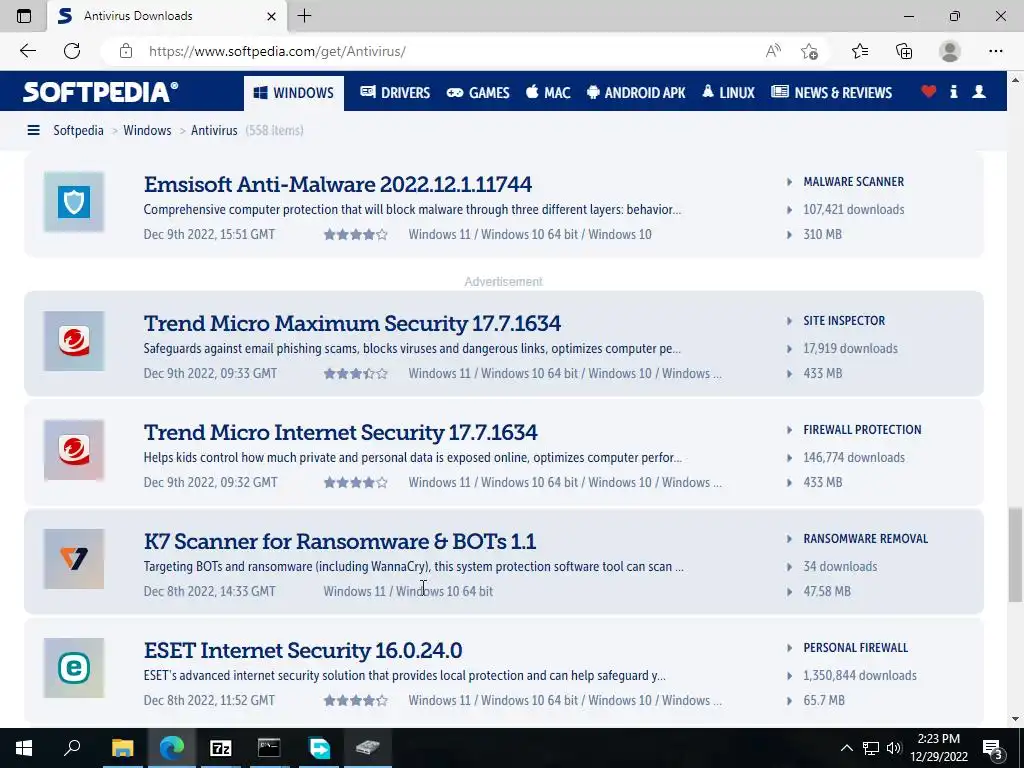
Task: Open the Windows Start menu
Action: click(24, 748)
